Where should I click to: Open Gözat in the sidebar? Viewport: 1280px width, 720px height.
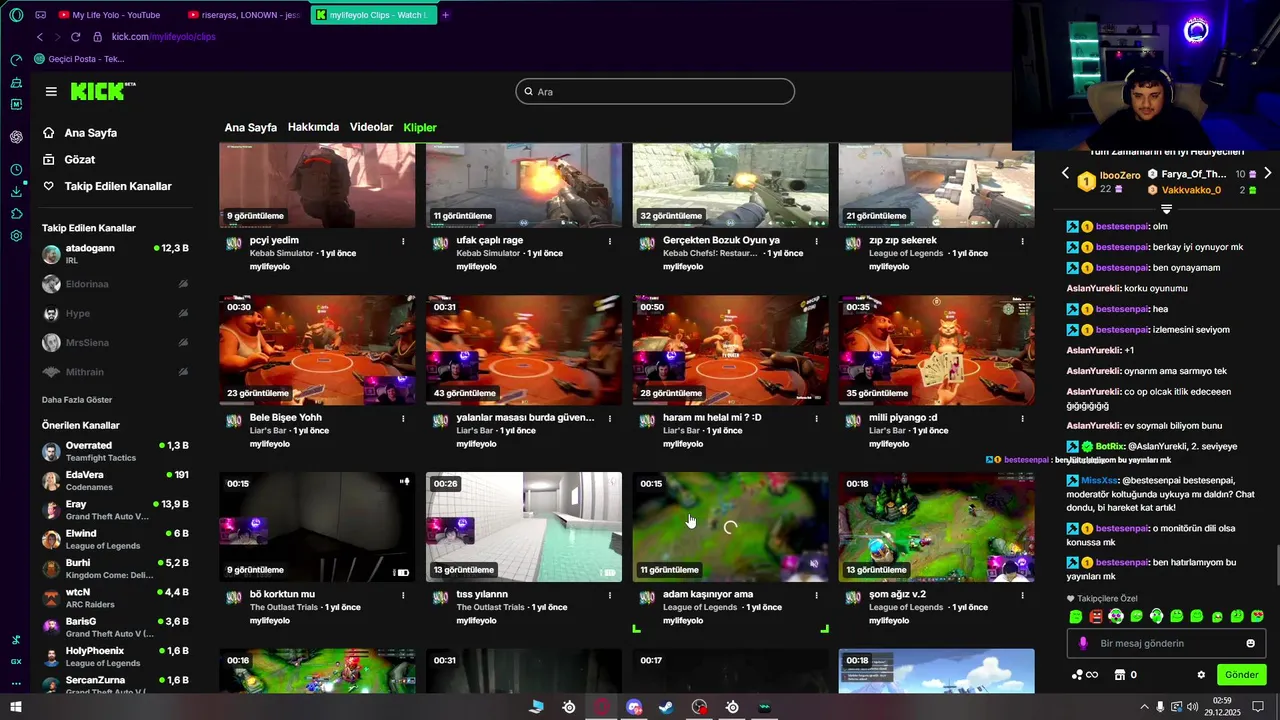pos(69,160)
